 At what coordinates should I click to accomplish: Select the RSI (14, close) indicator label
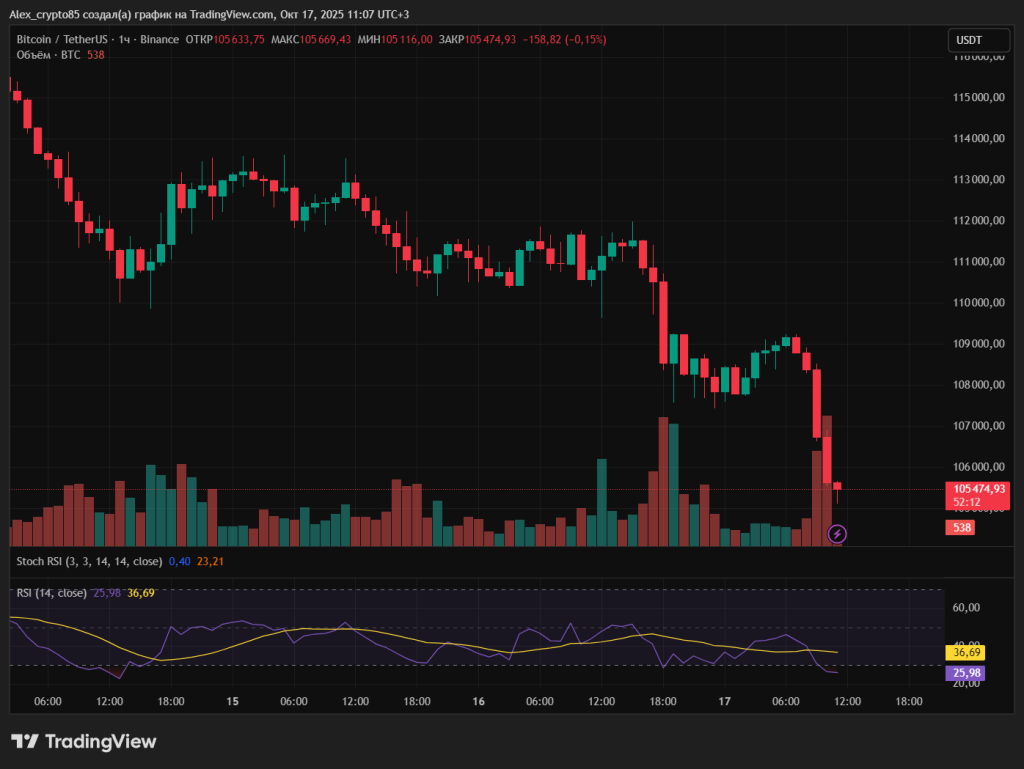tap(51, 593)
